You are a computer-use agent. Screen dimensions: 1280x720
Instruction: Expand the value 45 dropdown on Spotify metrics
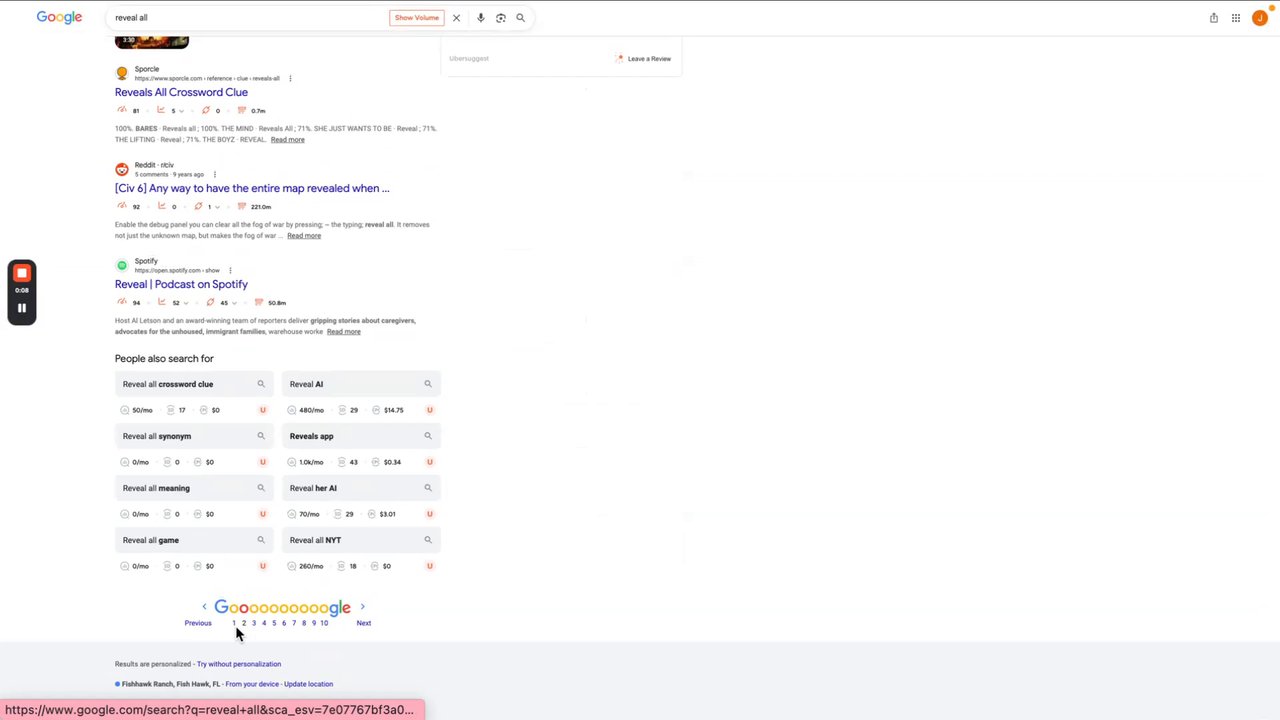tap(233, 303)
